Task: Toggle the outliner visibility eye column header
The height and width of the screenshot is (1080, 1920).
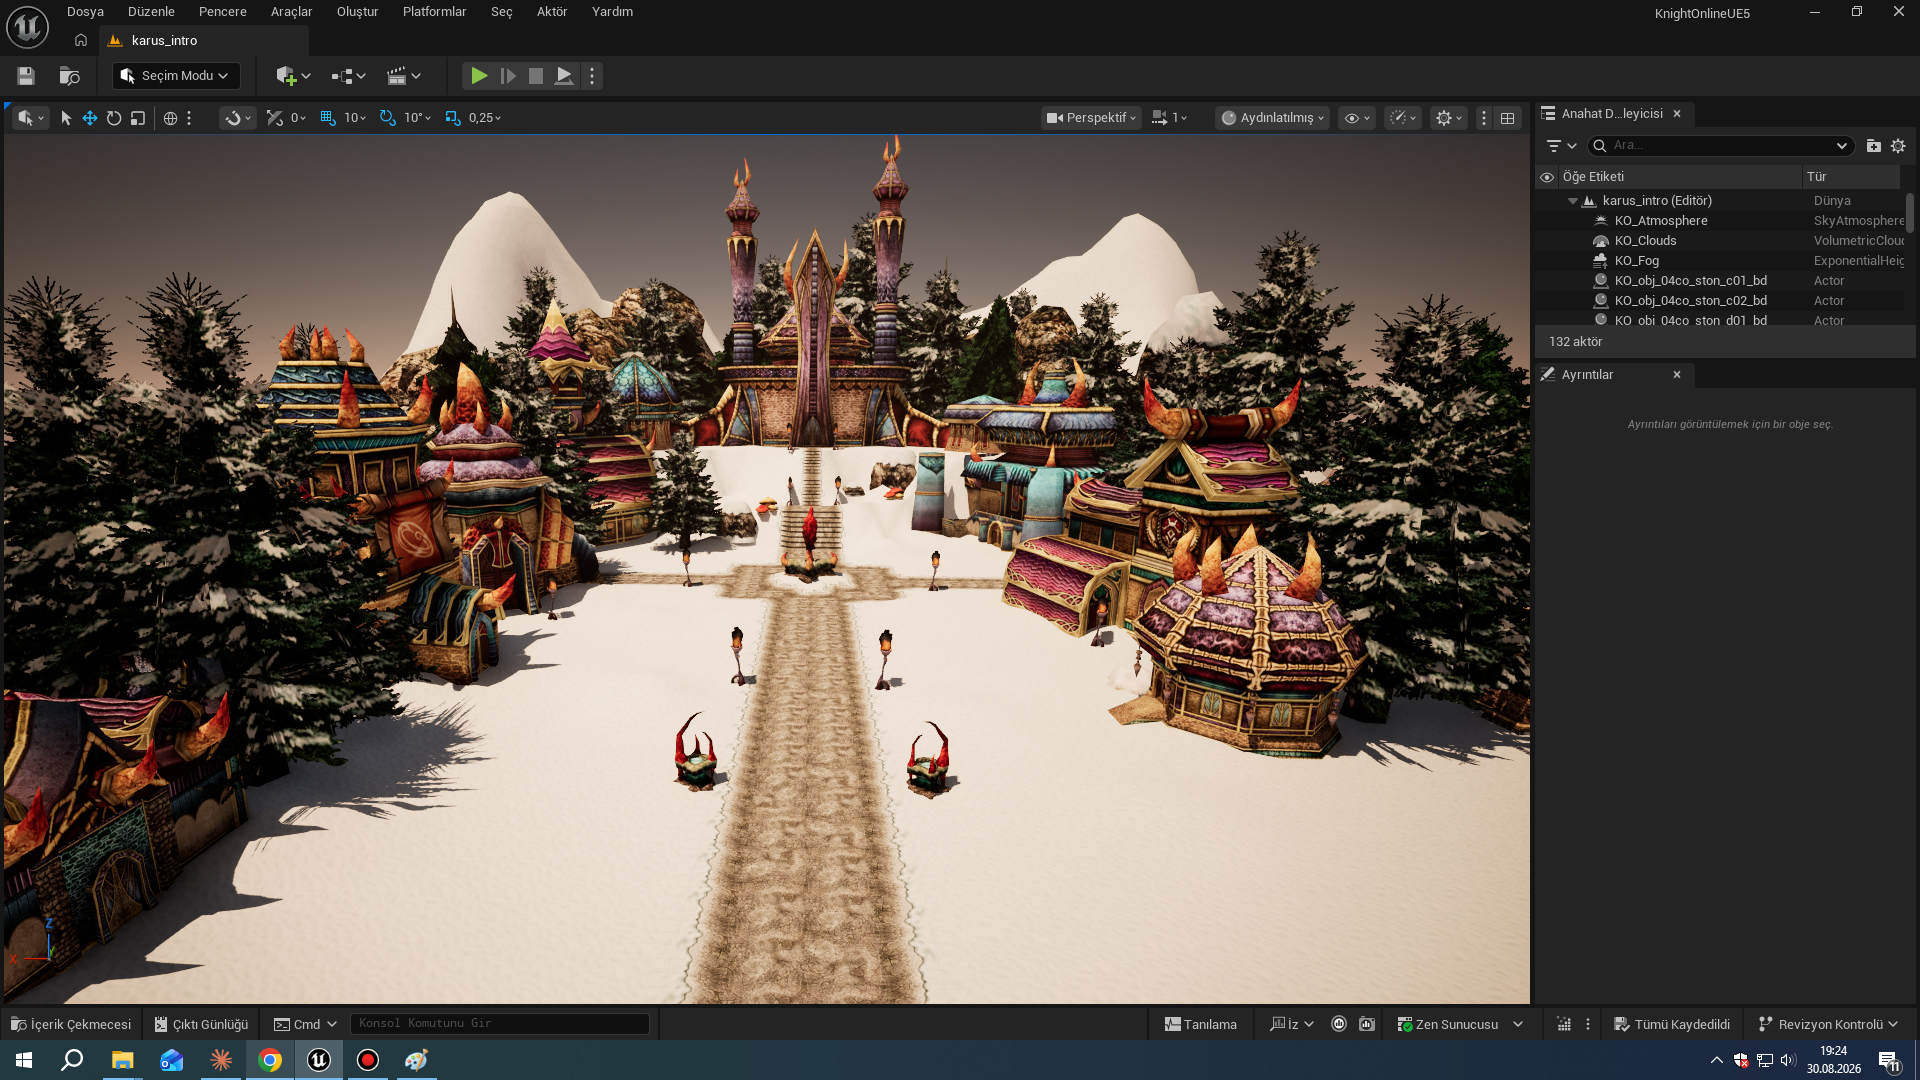Action: click(x=1547, y=177)
